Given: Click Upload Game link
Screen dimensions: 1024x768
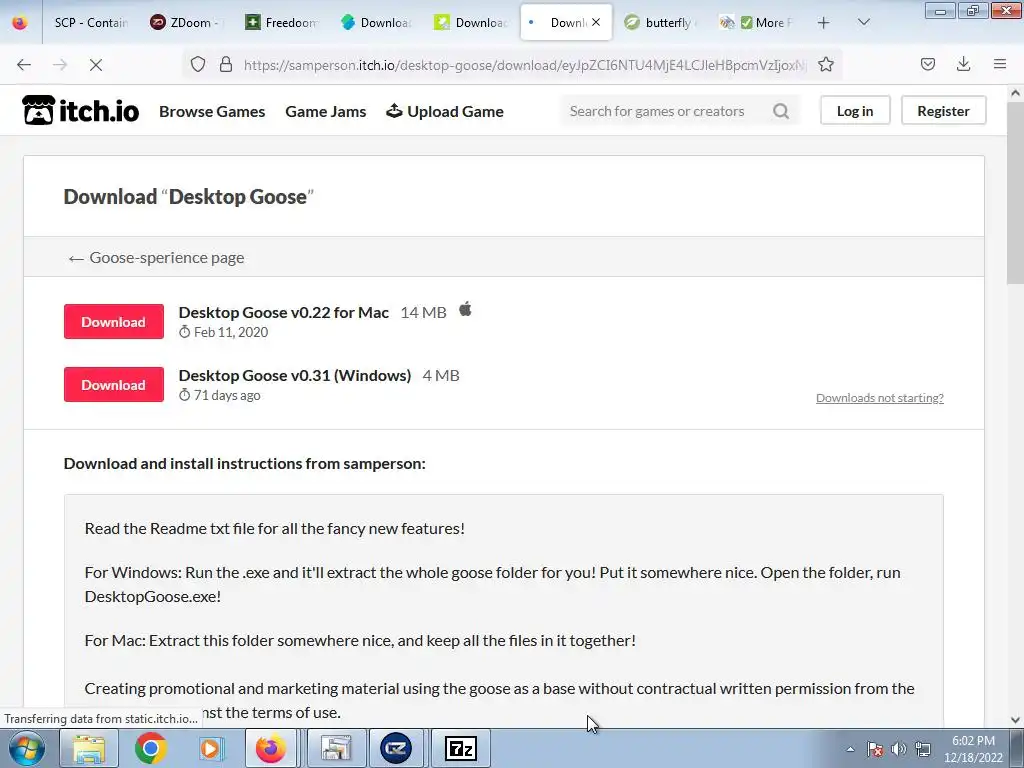Looking at the screenshot, I should coord(445,112).
